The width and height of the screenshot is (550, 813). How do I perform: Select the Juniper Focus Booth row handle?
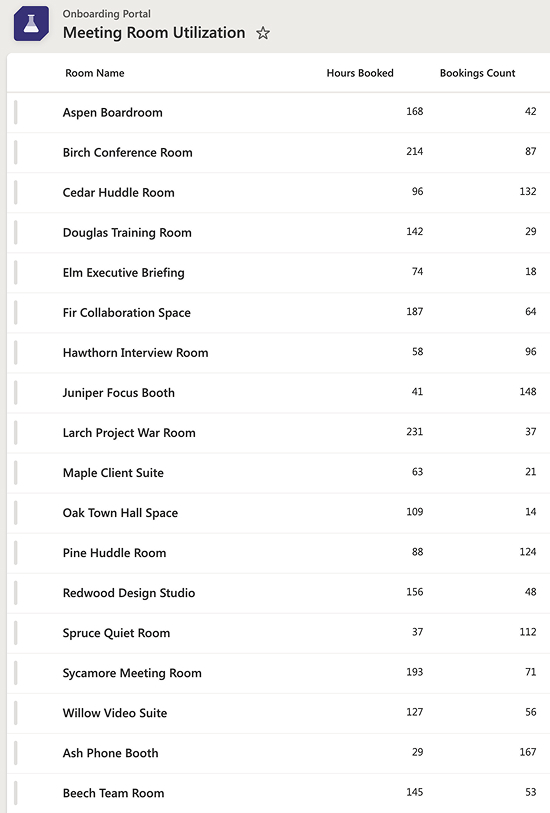16,393
